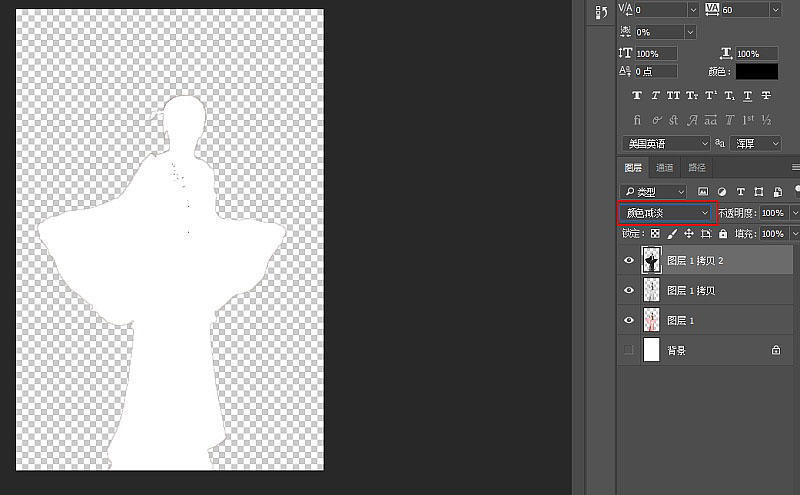Toggle ordinals (1st) OpenType icon
The image size is (800, 495).
(x=748, y=120)
